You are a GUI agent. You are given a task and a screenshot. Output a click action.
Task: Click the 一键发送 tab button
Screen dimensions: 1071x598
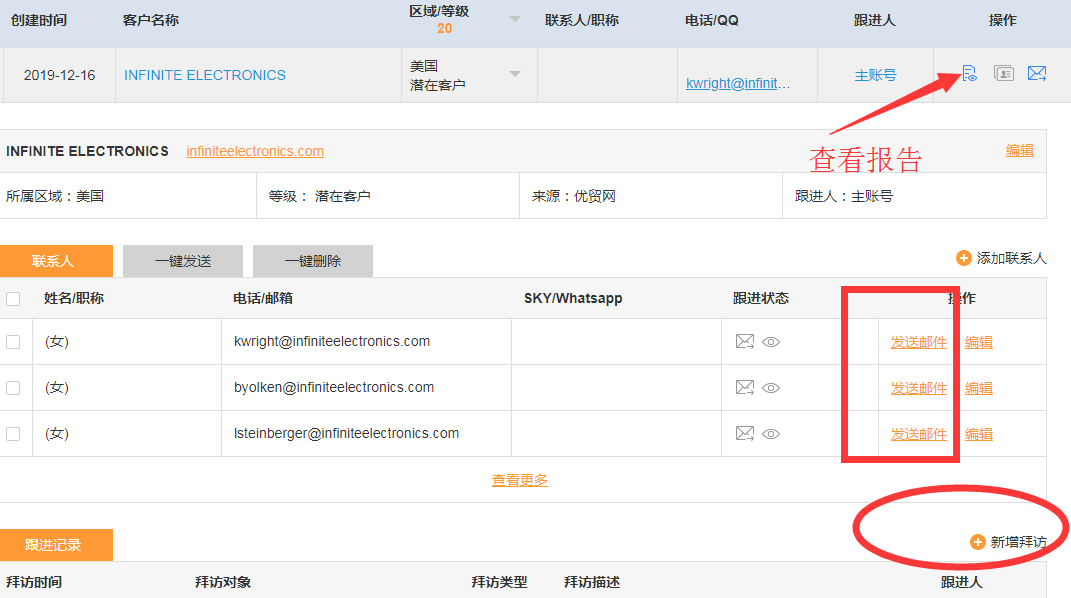coord(182,261)
